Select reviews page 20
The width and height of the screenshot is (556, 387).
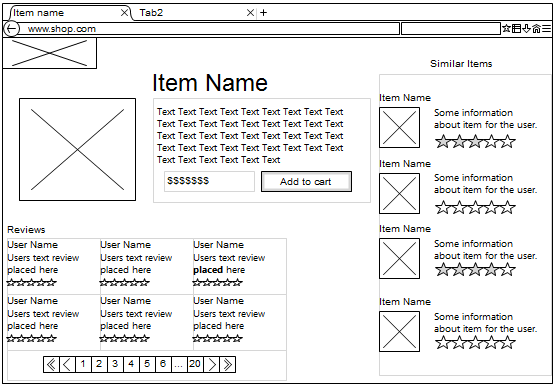(x=195, y=364)
